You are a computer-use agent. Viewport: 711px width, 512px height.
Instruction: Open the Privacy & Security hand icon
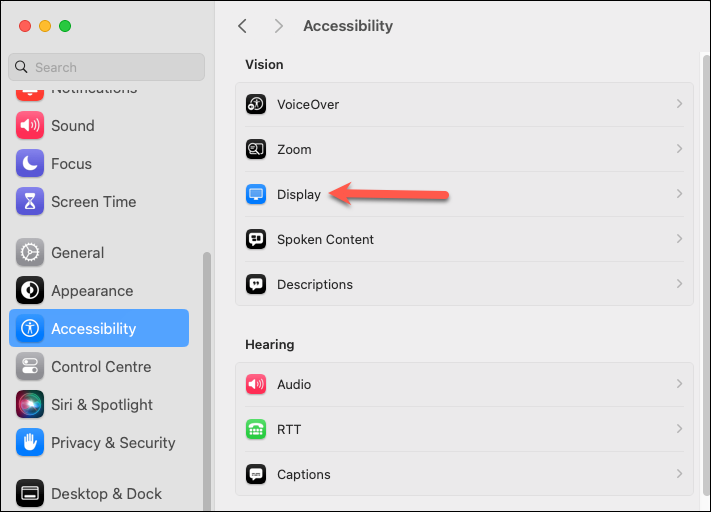coord(30,442)
